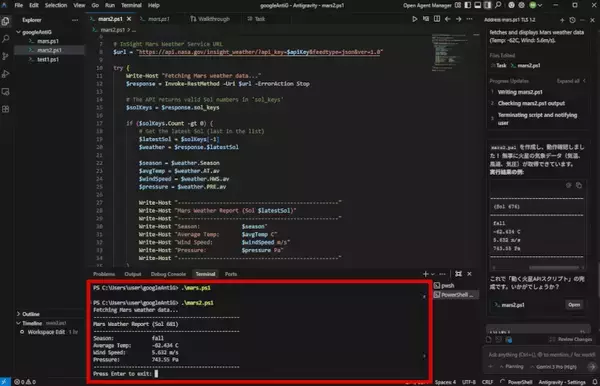Click Open Agent Manager button
The height and width of the screenshot is (386, 600).
[x=427, y=5]
